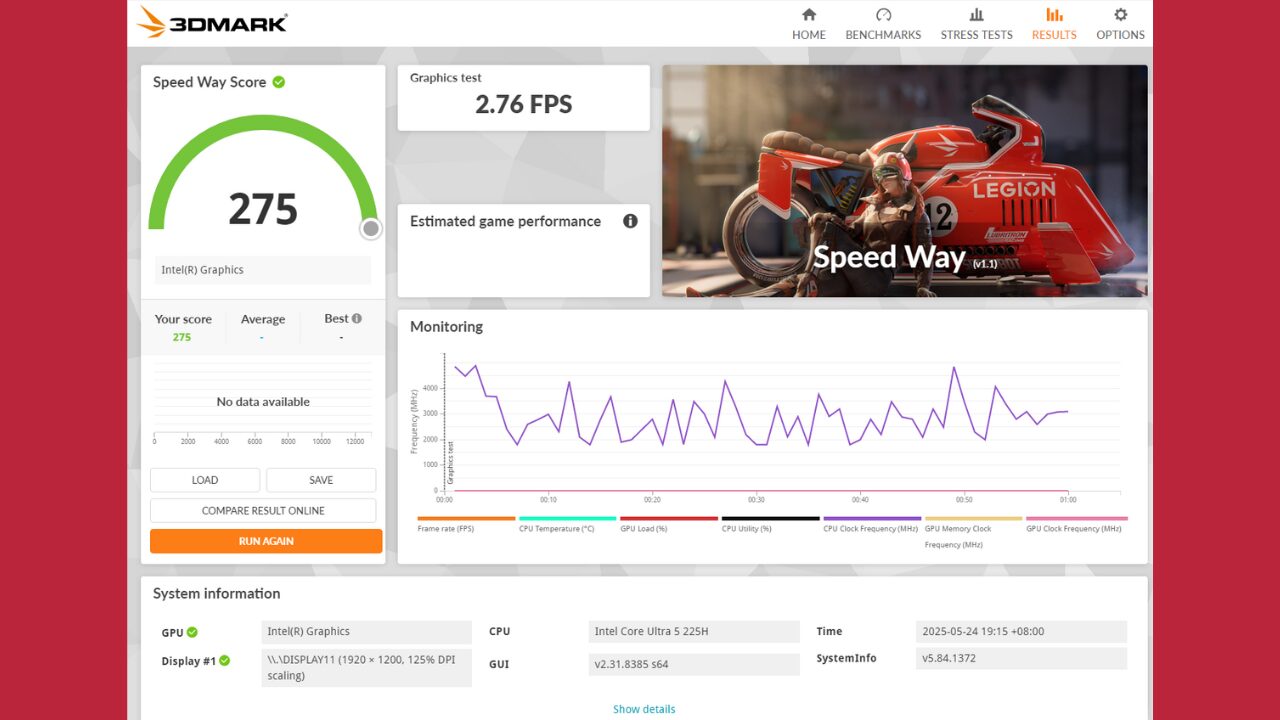1280x720 pixels.
Task: Toggle CPU Clock Frequency legend swatch
Action: click(871, 519)
